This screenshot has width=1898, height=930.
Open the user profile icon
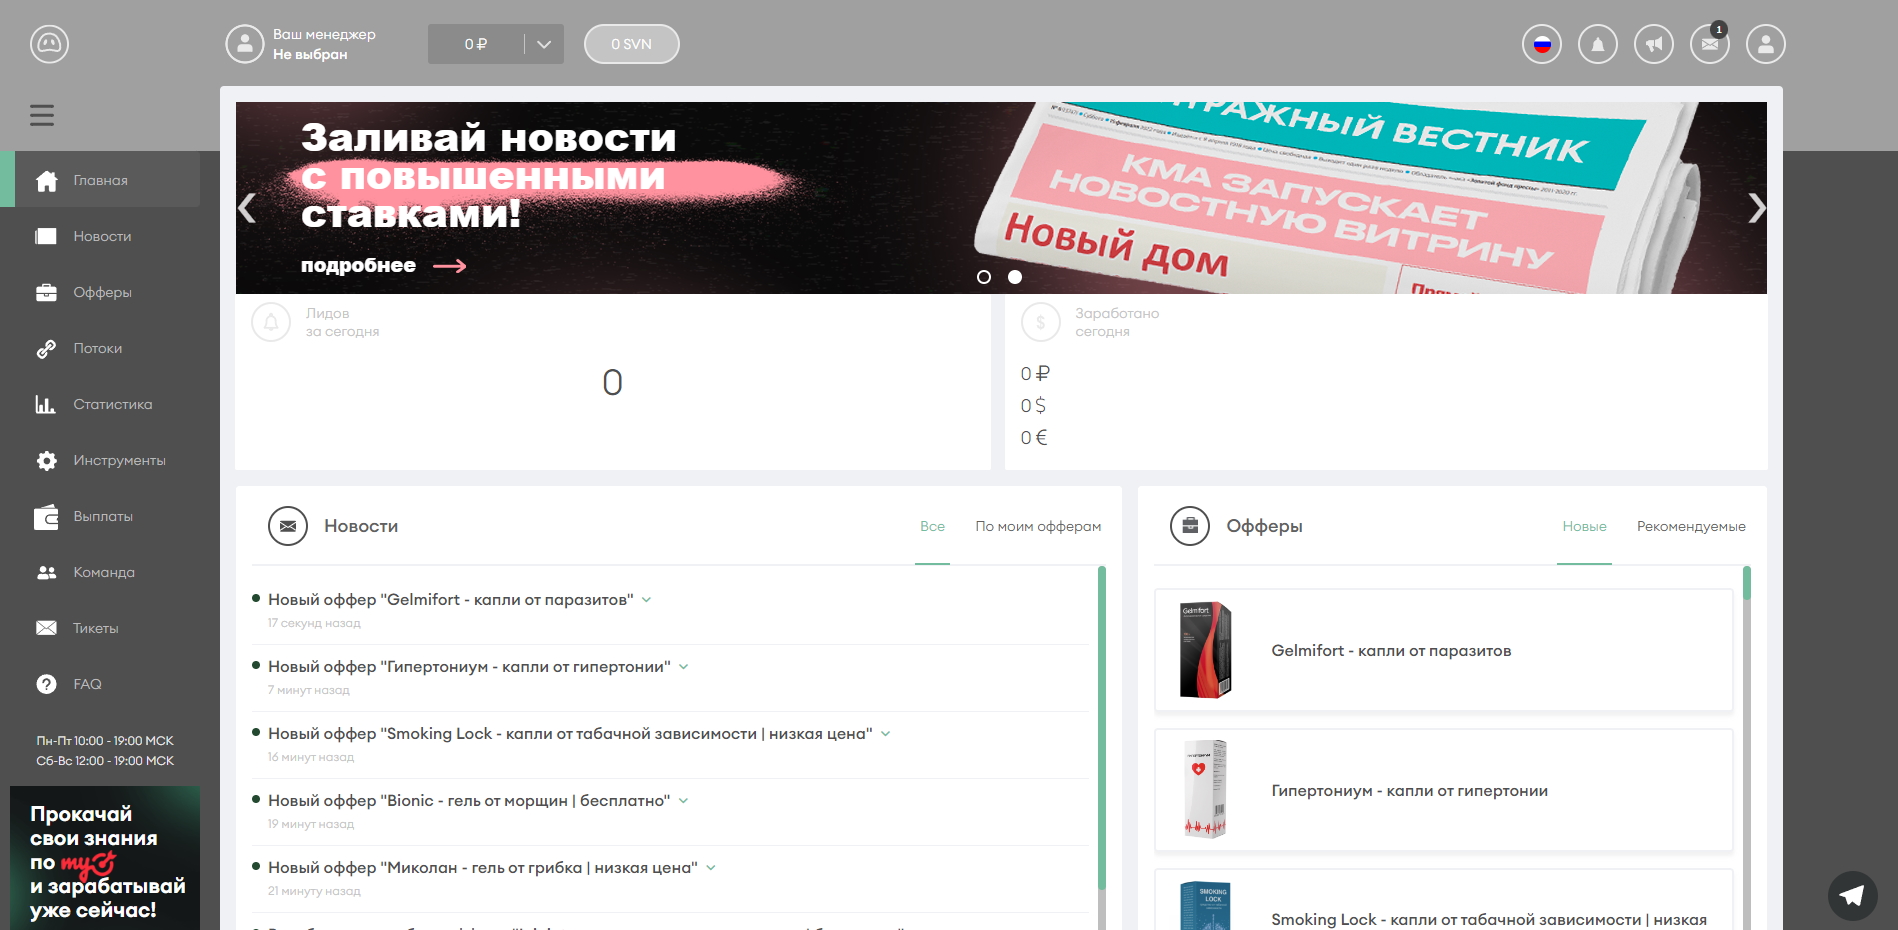[1766, 44]
